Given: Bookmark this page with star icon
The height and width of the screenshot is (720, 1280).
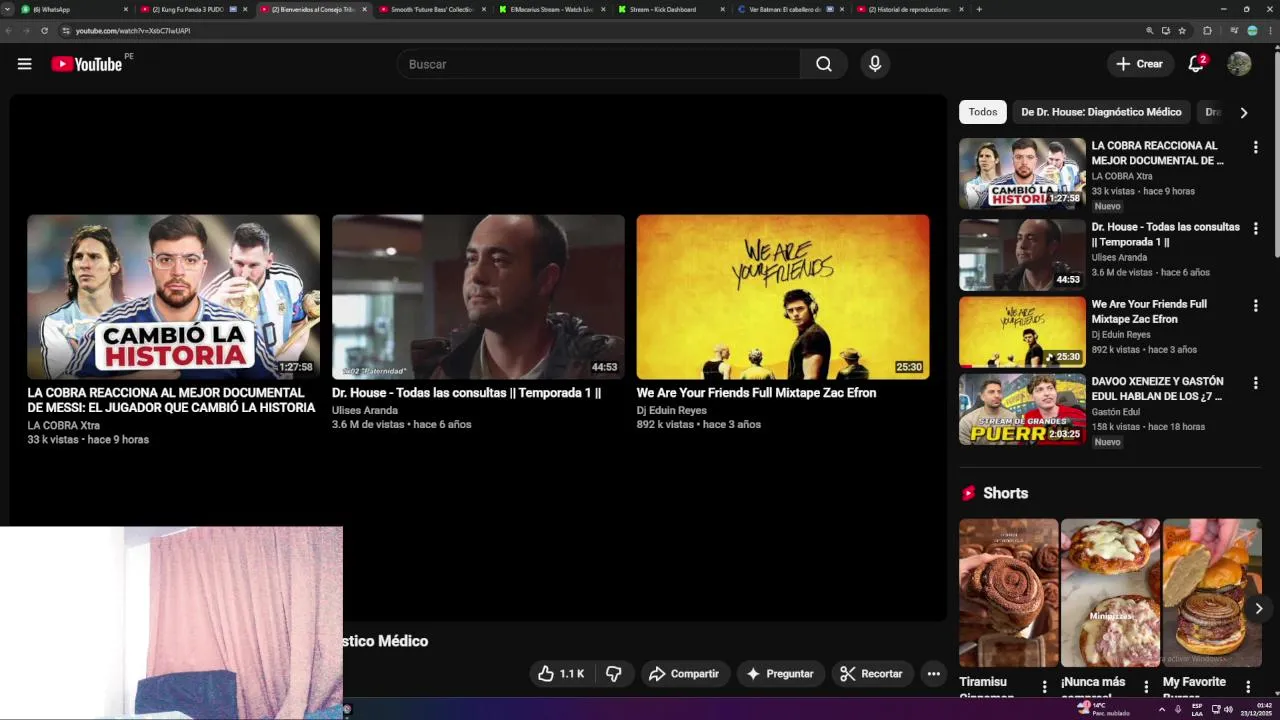Looking at the screenshot, I should [1182, 31].
